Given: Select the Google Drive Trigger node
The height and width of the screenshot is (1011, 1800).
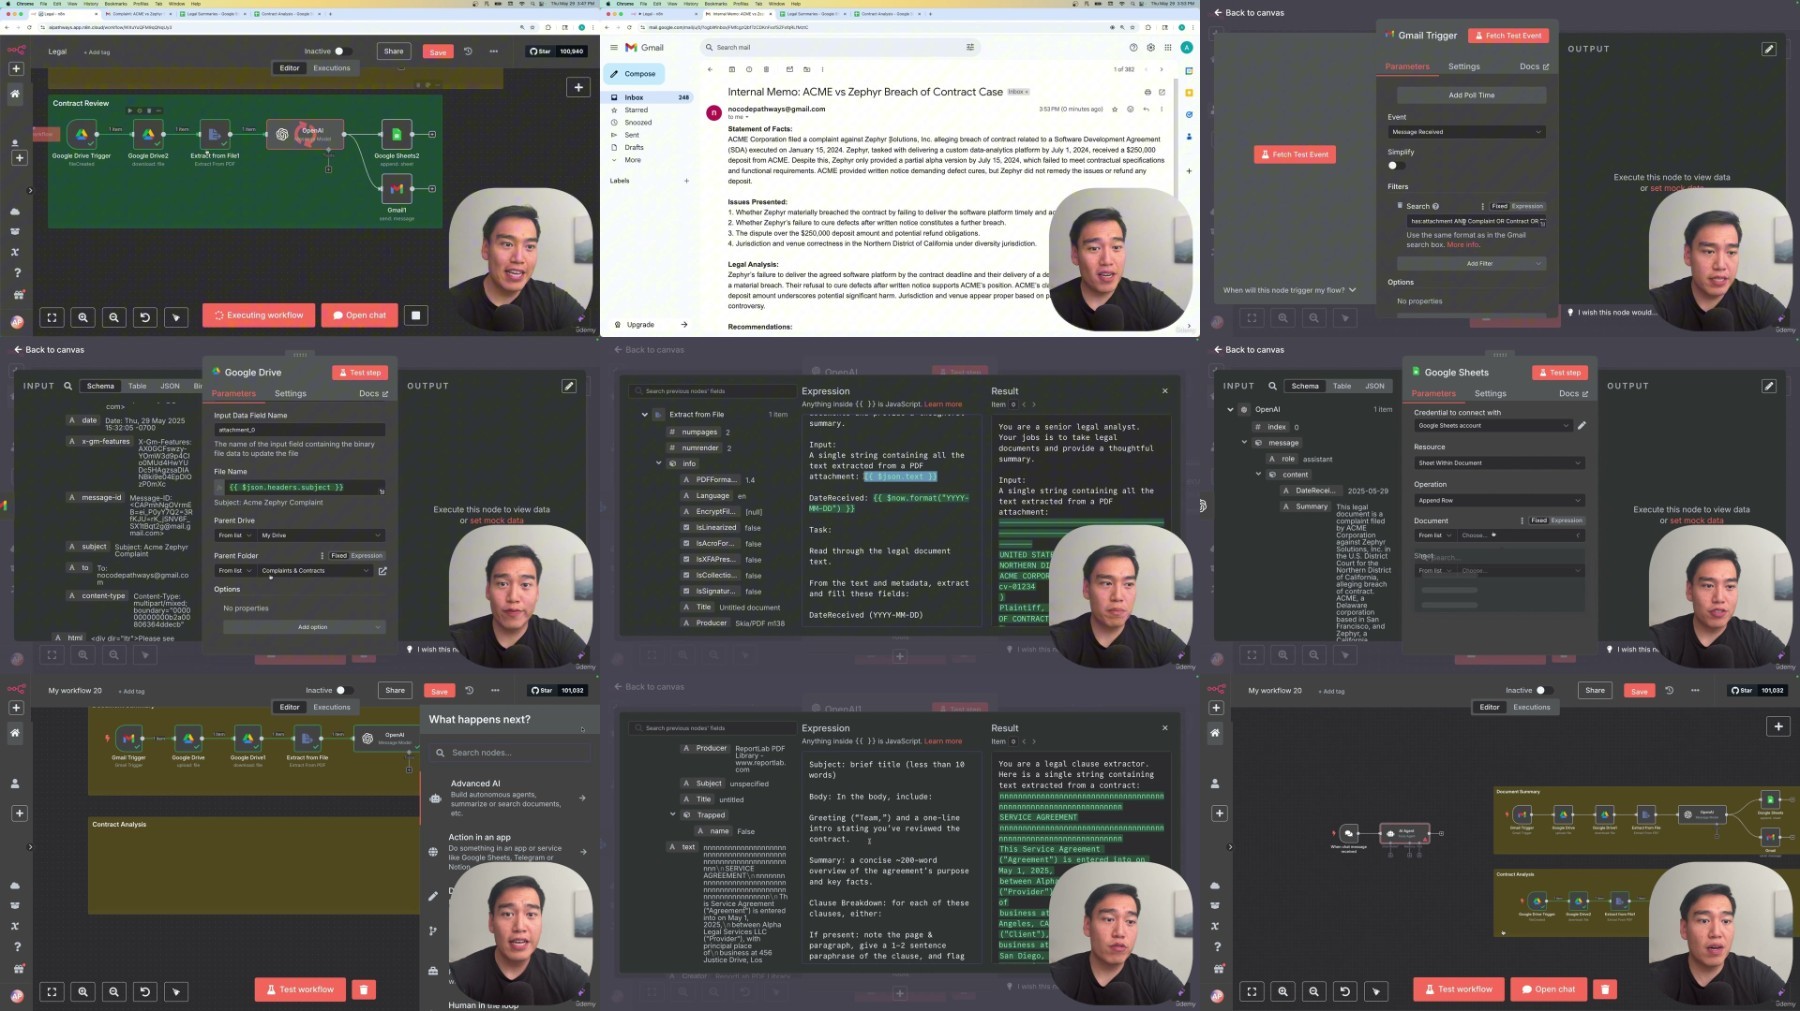Looking at the screenshot, I should [x=81, y=134].
